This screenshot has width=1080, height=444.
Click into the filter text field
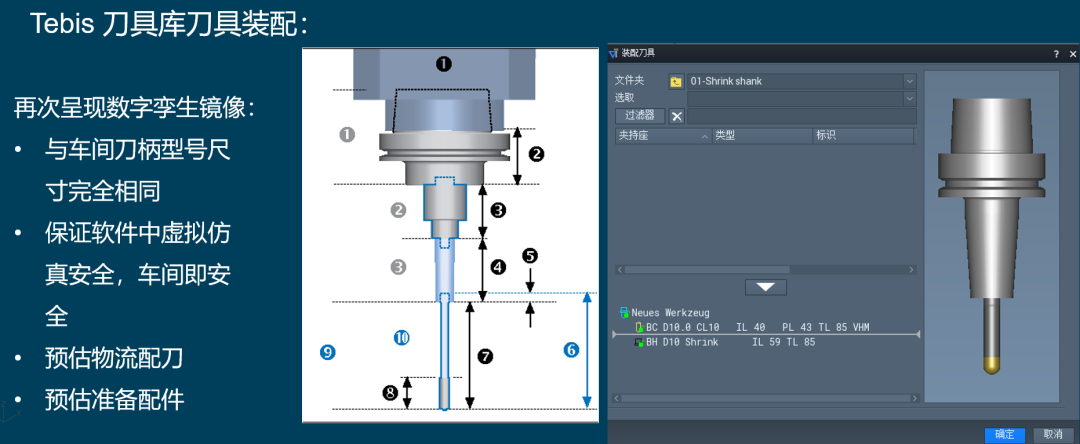coord(802,116)
